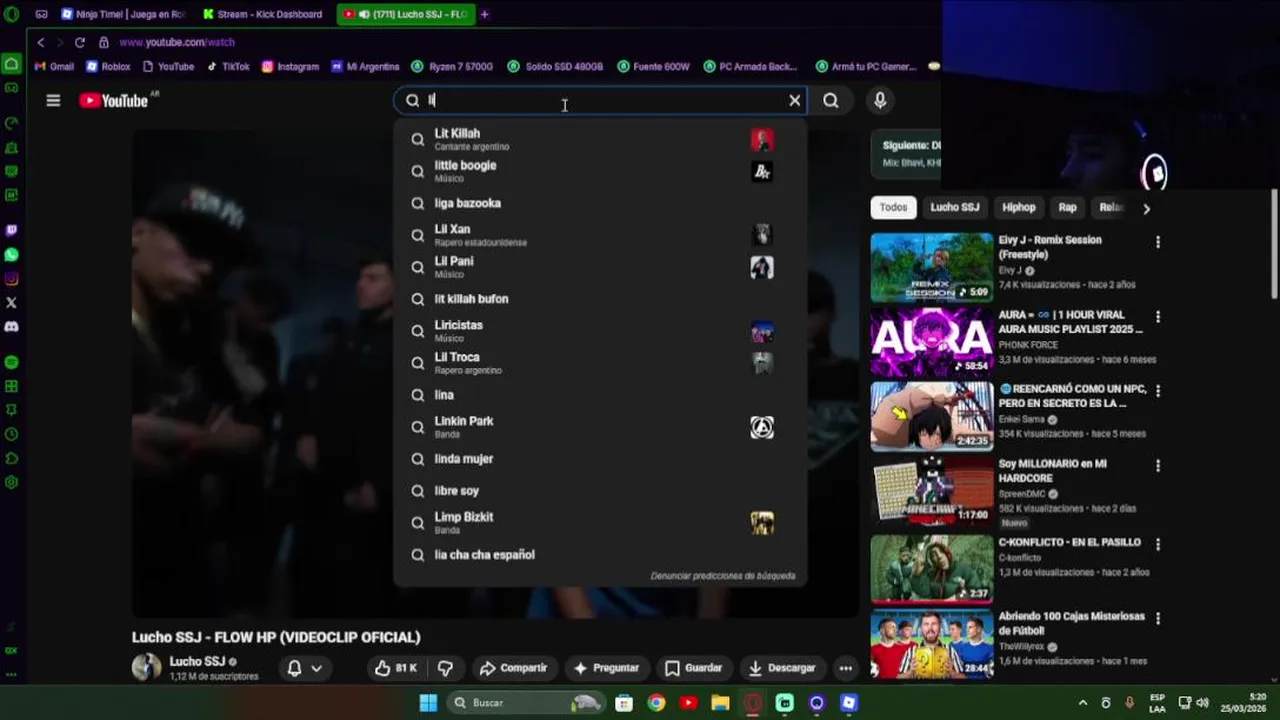Open 'Denunciar predicciones de búsqueda' link

[723, 576]
